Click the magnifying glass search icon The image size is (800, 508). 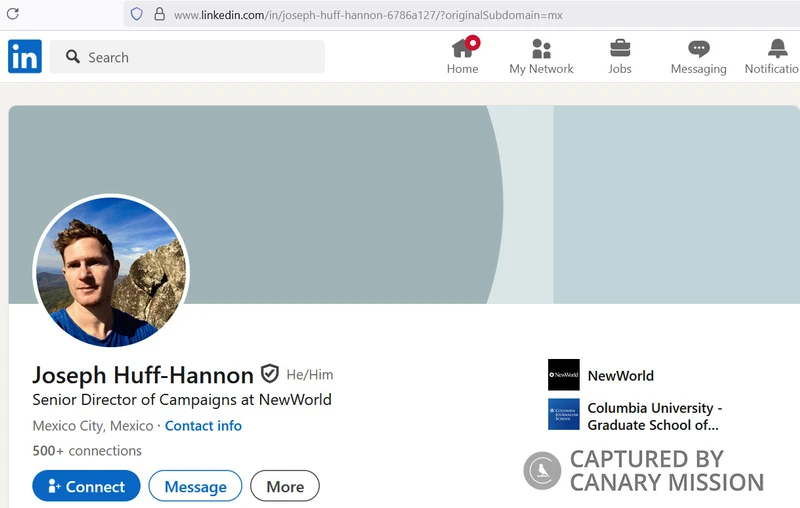tap(73, 57)
